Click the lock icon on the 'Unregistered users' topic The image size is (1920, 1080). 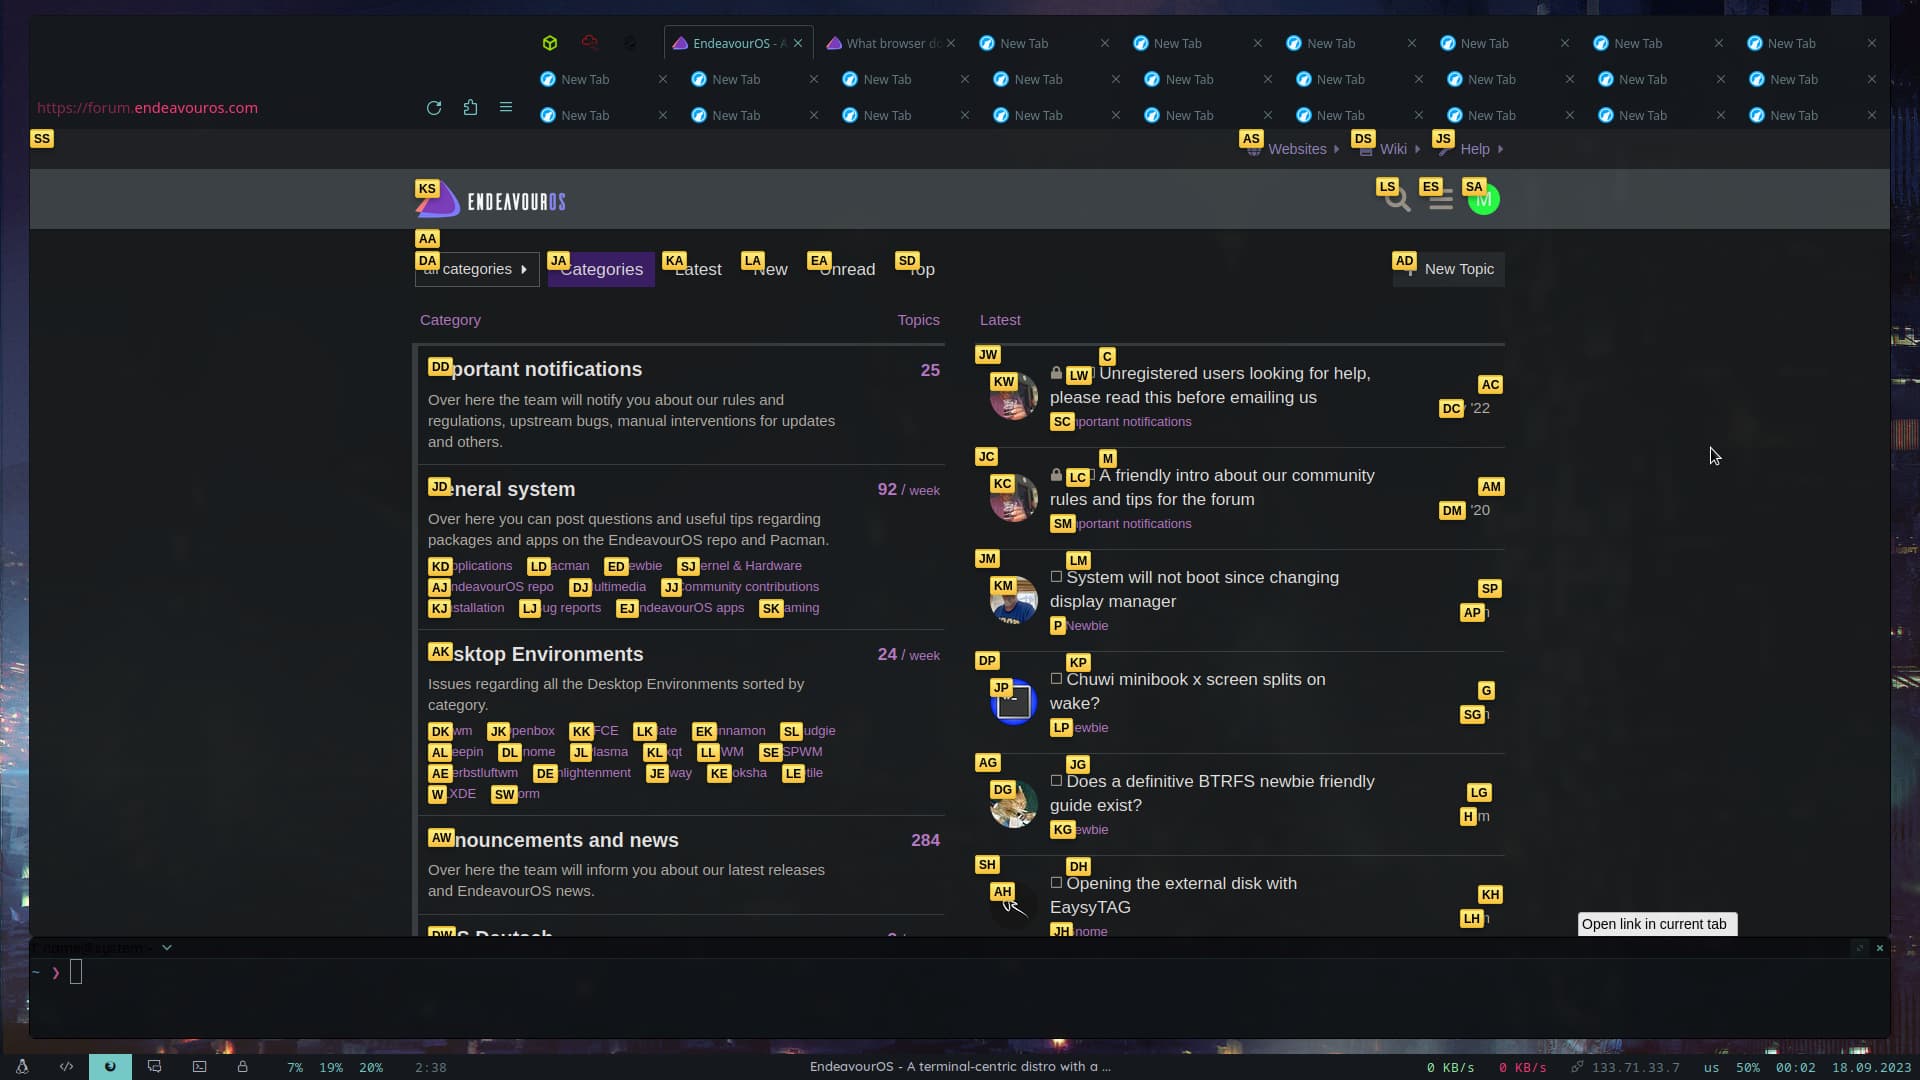click(1056, 373)
